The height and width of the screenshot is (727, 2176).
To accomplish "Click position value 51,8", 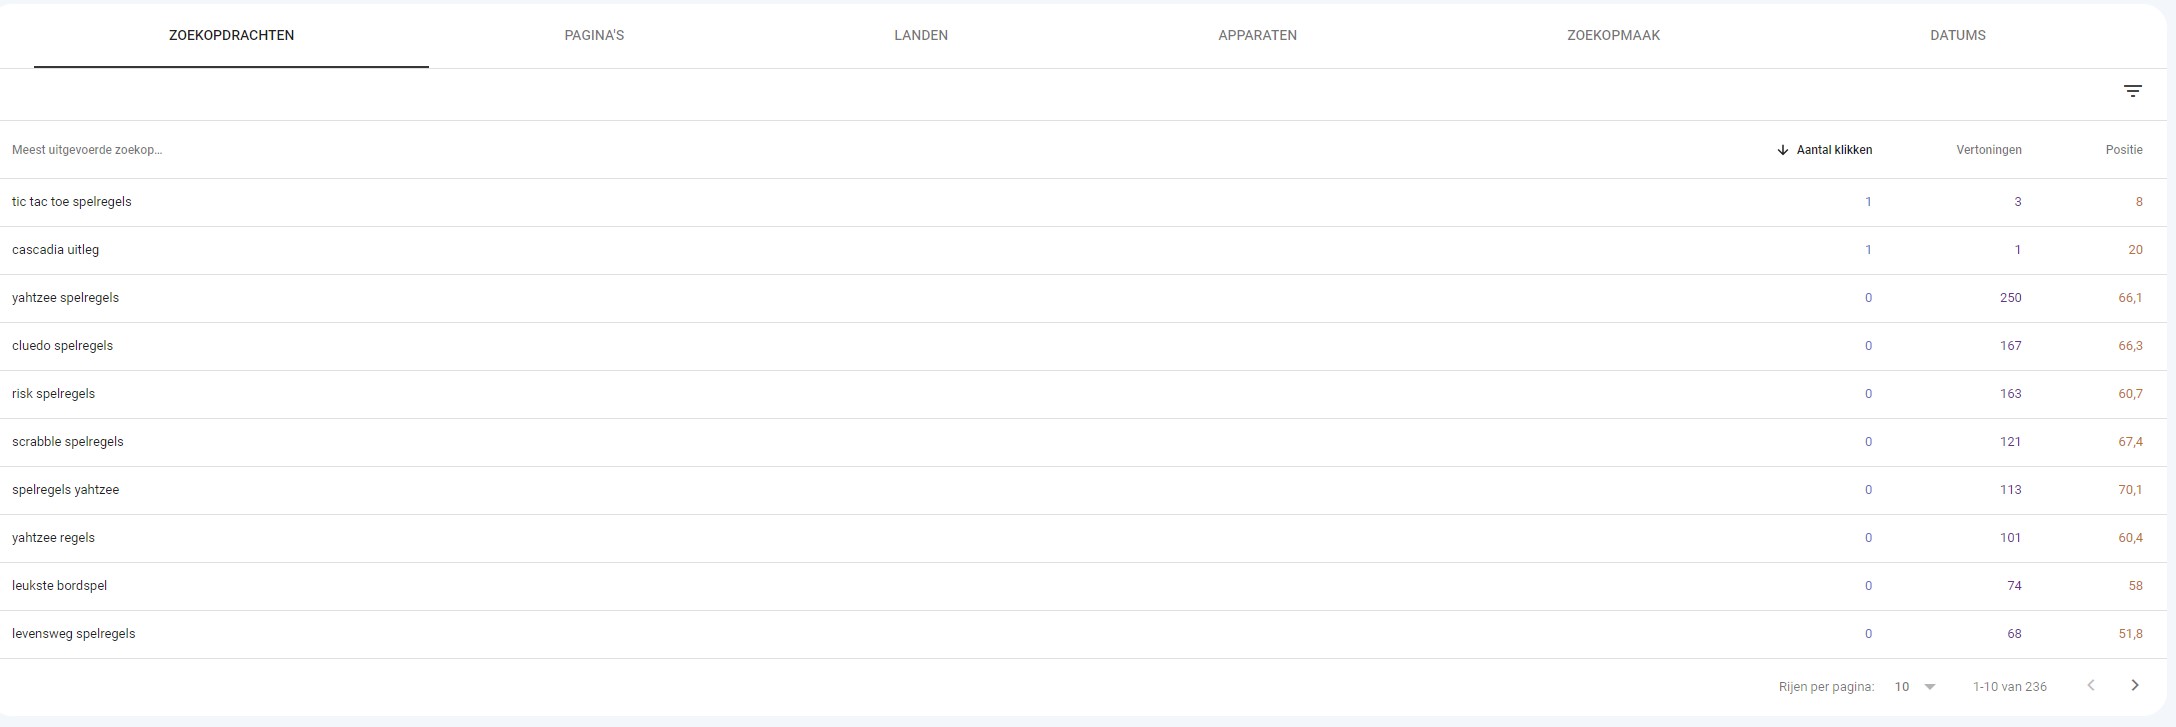I will [2130, 634].
